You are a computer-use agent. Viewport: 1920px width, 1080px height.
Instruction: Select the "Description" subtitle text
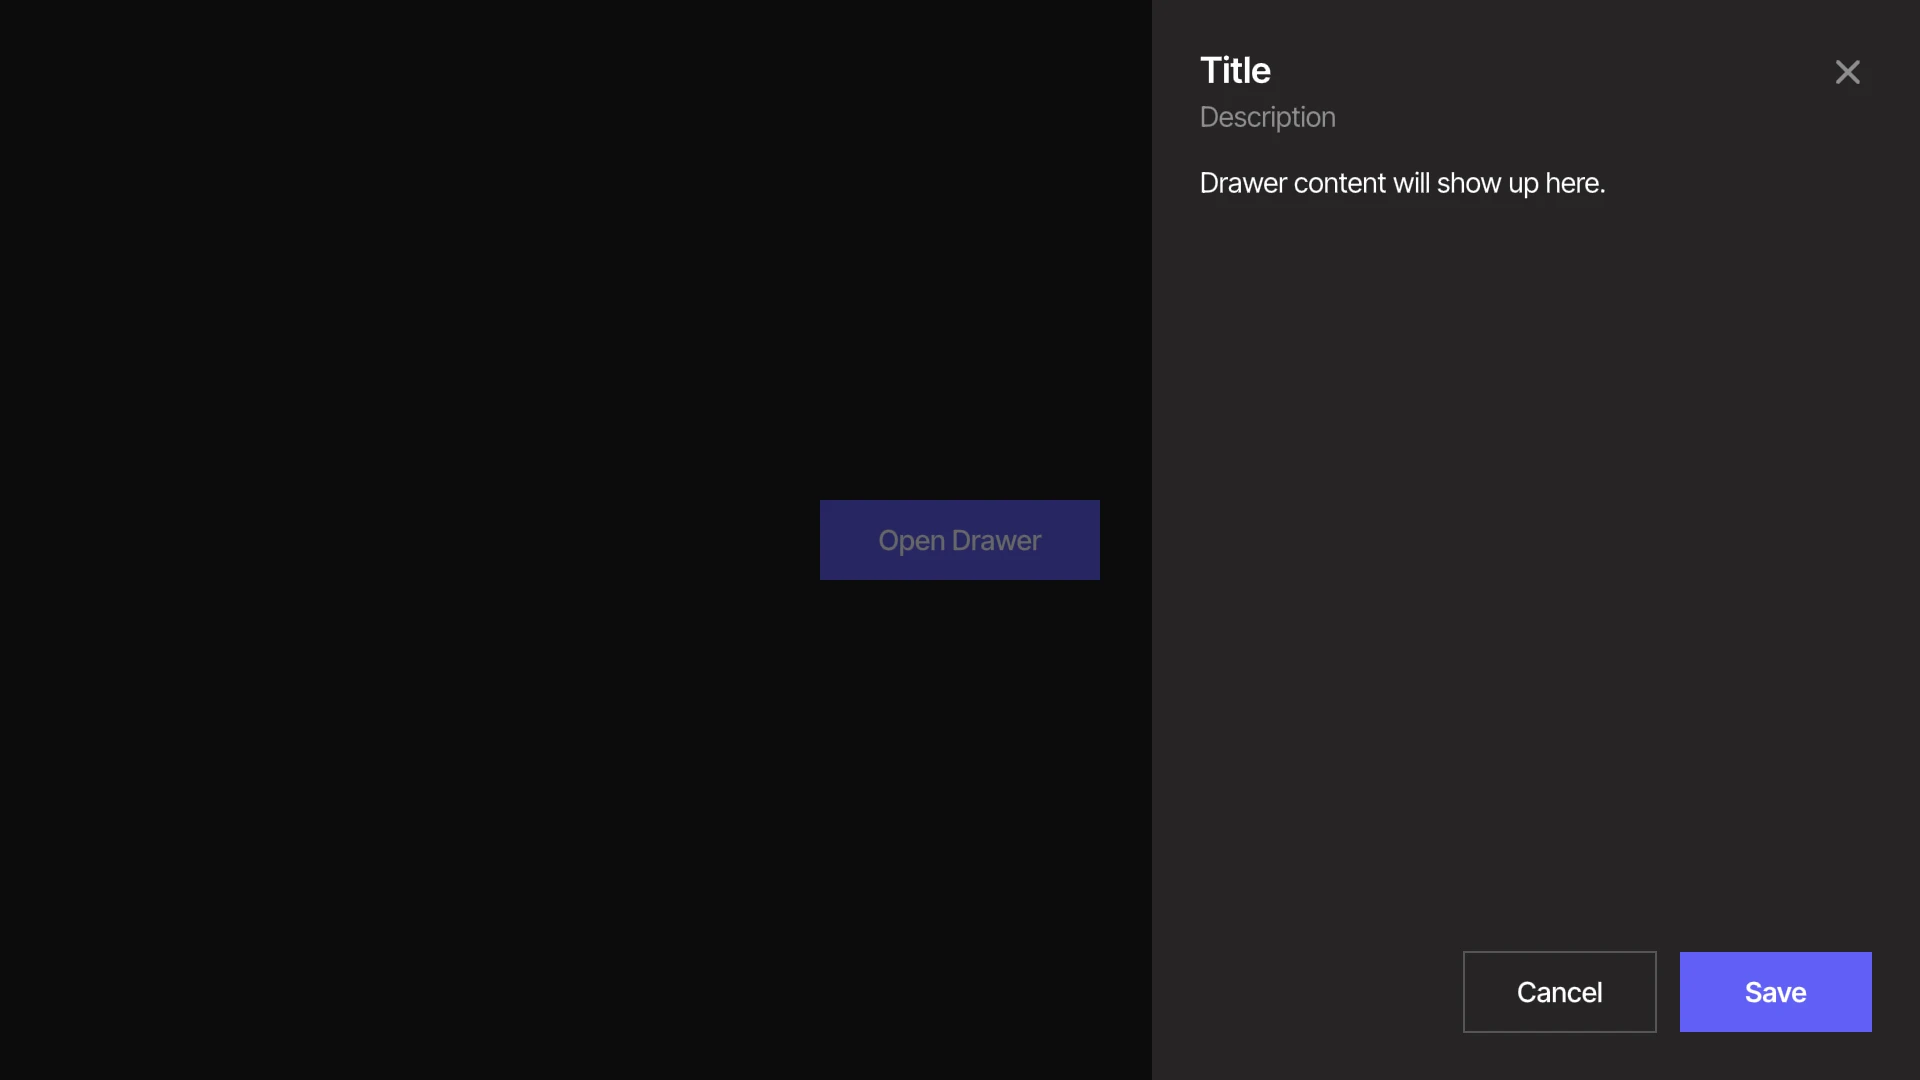1267,117
